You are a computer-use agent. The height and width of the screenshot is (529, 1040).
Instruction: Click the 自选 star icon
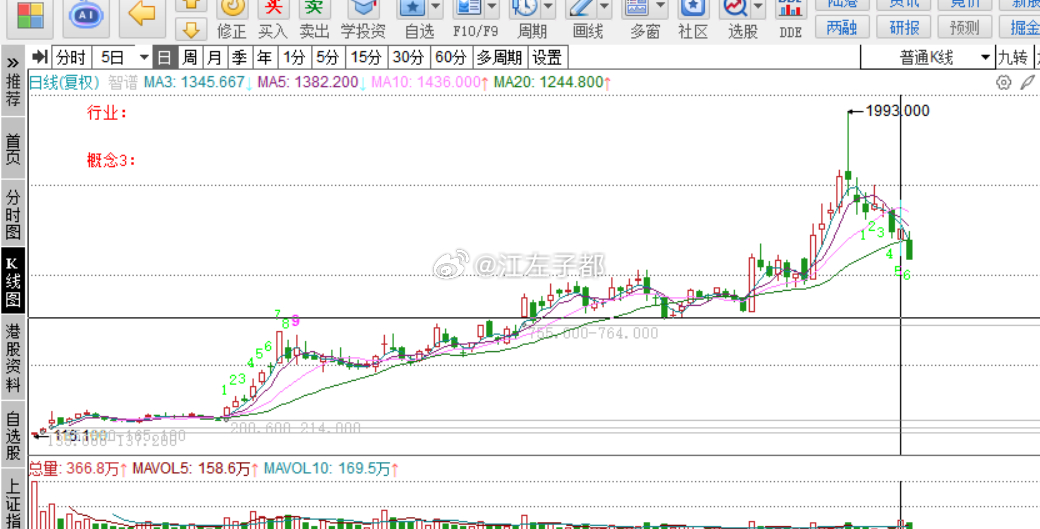click(412, 8)
